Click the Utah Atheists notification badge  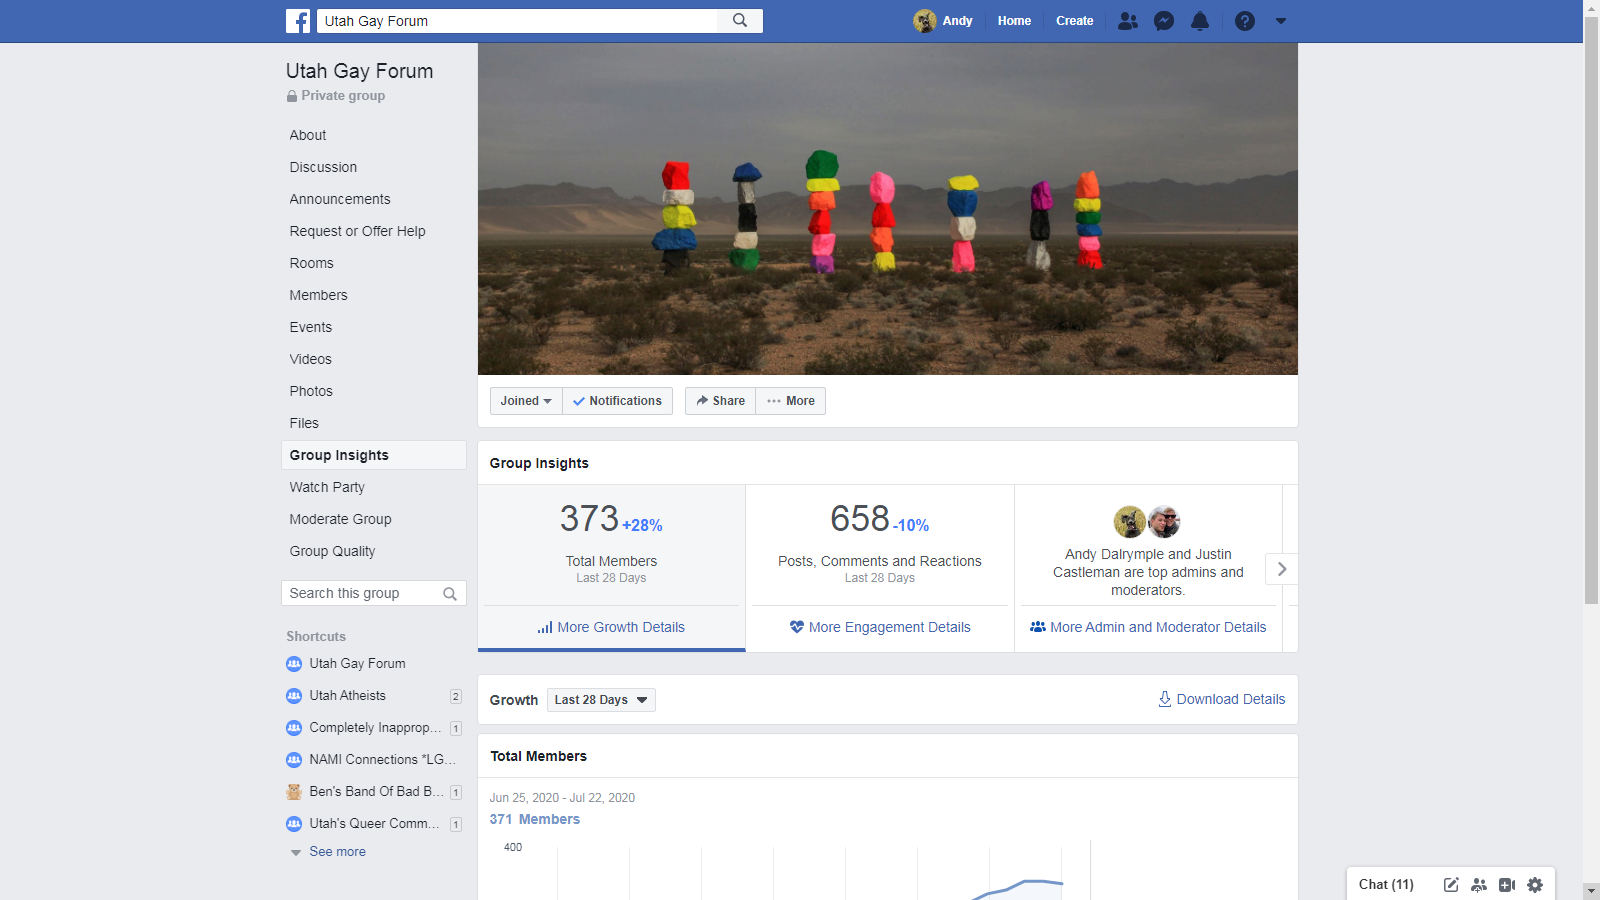pyautogui.click(x=456, y=696)
